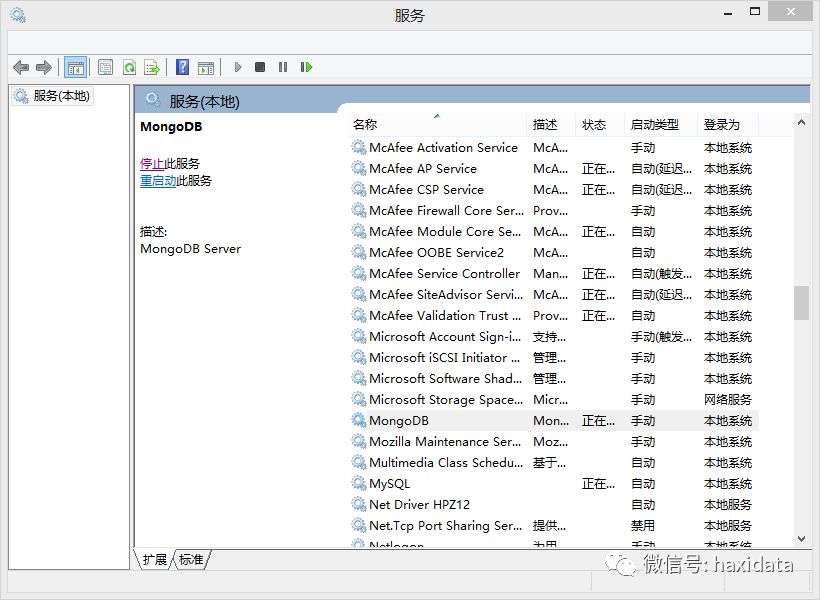Select McAfee Validation Trust row
Image resolution: width=820 pixels, height=600 pixels.
click(x=553, y=315)
